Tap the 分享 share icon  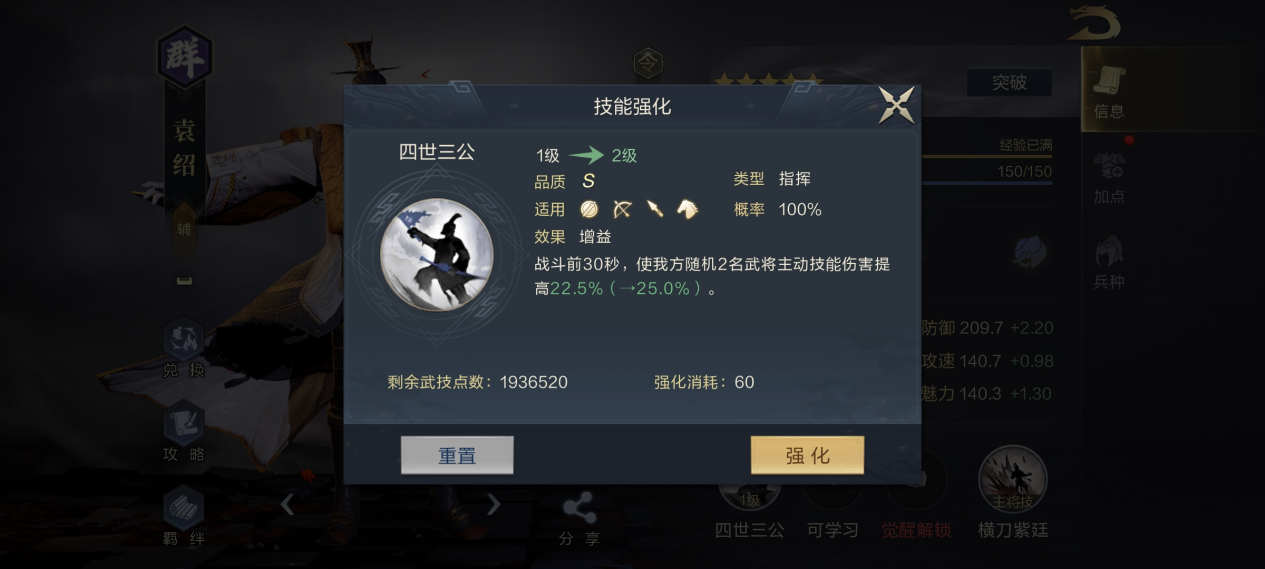pos(579,518)
